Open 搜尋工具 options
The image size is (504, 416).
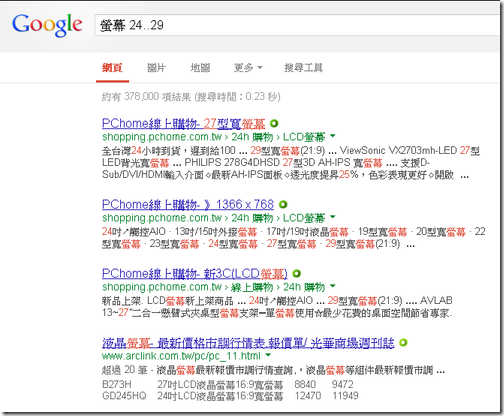tap(303, 68)
